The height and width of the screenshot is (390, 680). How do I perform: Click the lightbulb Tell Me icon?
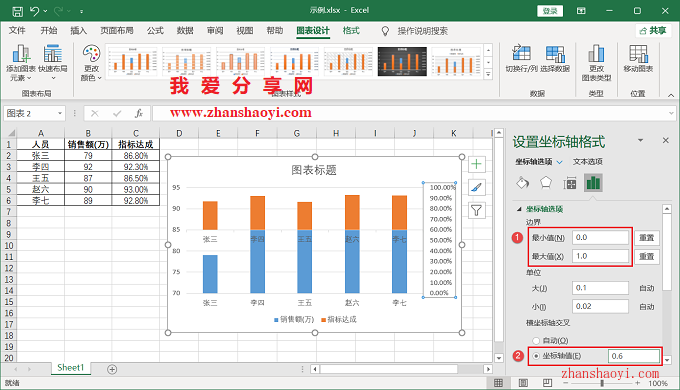[x=385, y=31]
